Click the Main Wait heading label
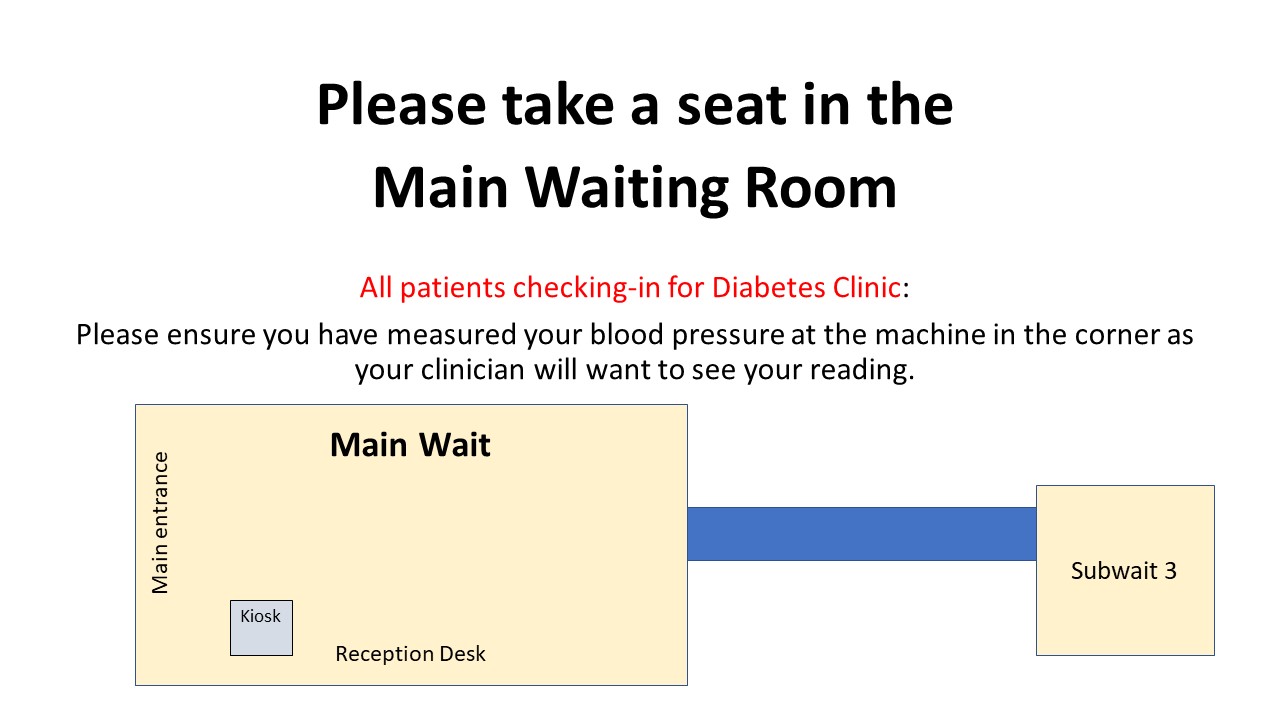 coord(410,444)
